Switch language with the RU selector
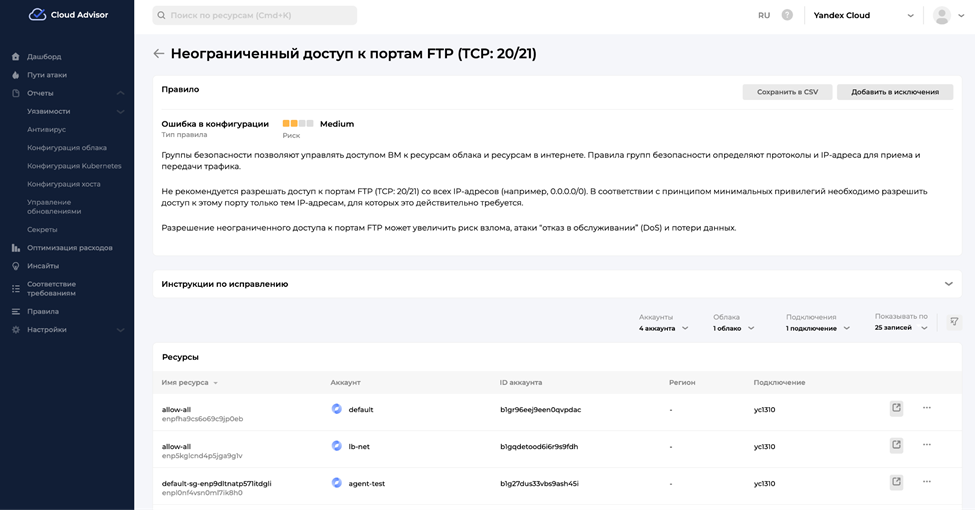The height and width of the screenshot is (510, 975). pos(764,15)
